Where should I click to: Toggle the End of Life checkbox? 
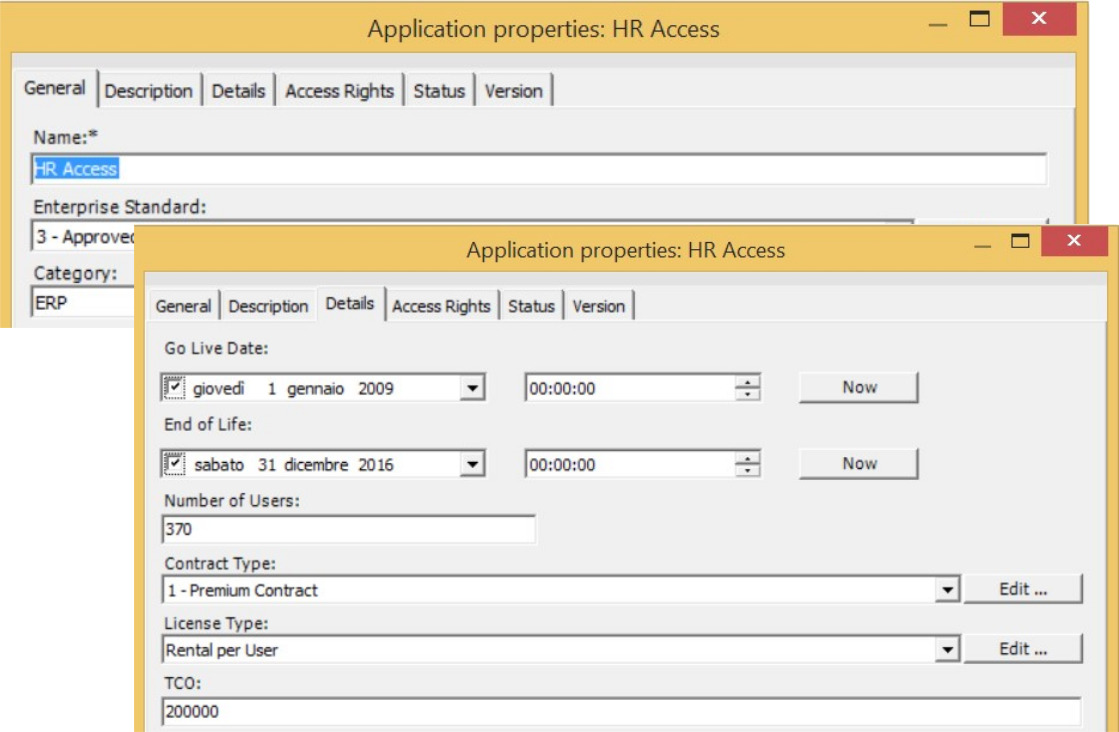[175, 464]
